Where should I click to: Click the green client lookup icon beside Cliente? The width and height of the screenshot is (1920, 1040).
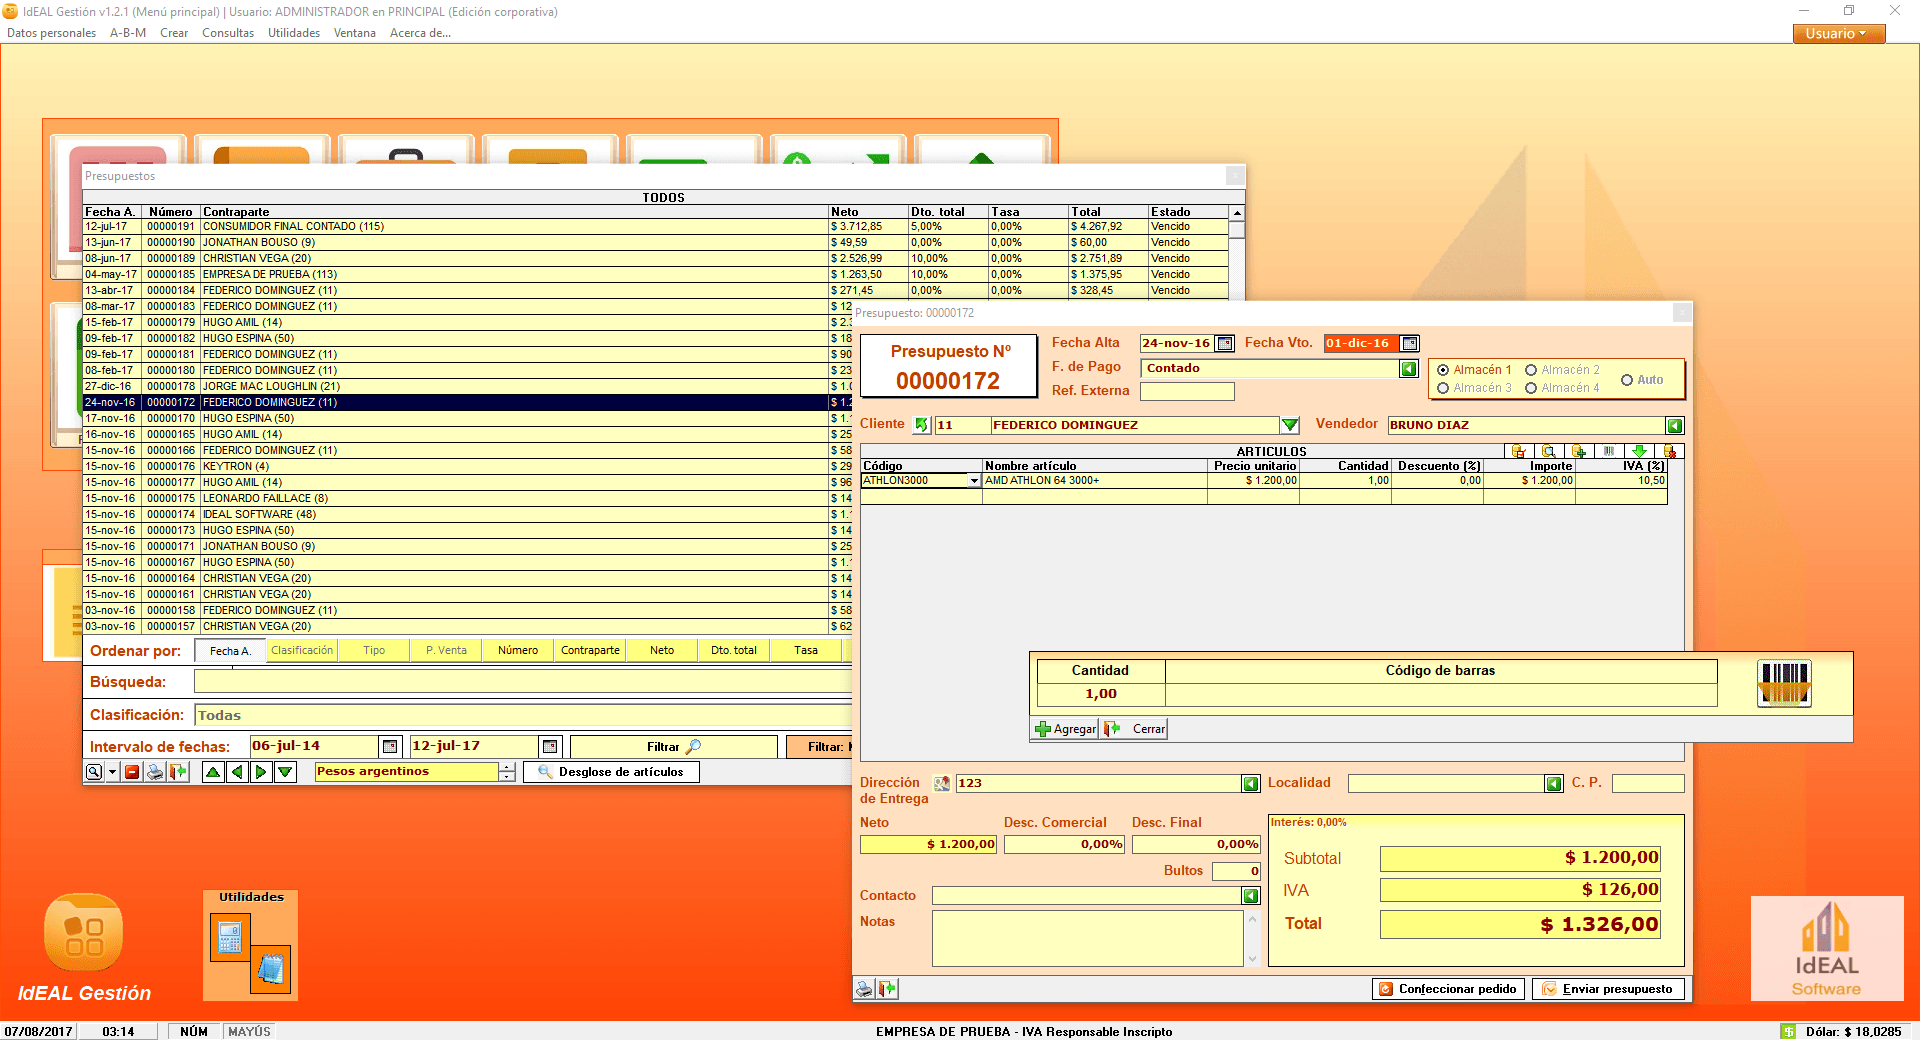[x=922, y=425]
